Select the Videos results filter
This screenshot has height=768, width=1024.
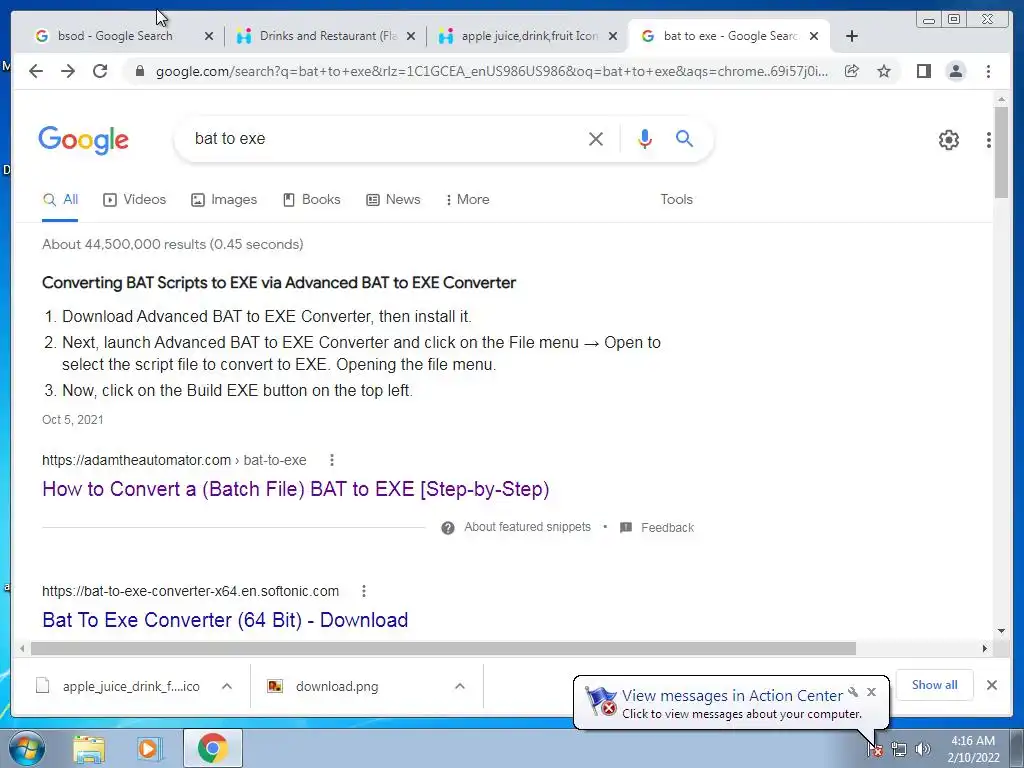pos(135,200)
